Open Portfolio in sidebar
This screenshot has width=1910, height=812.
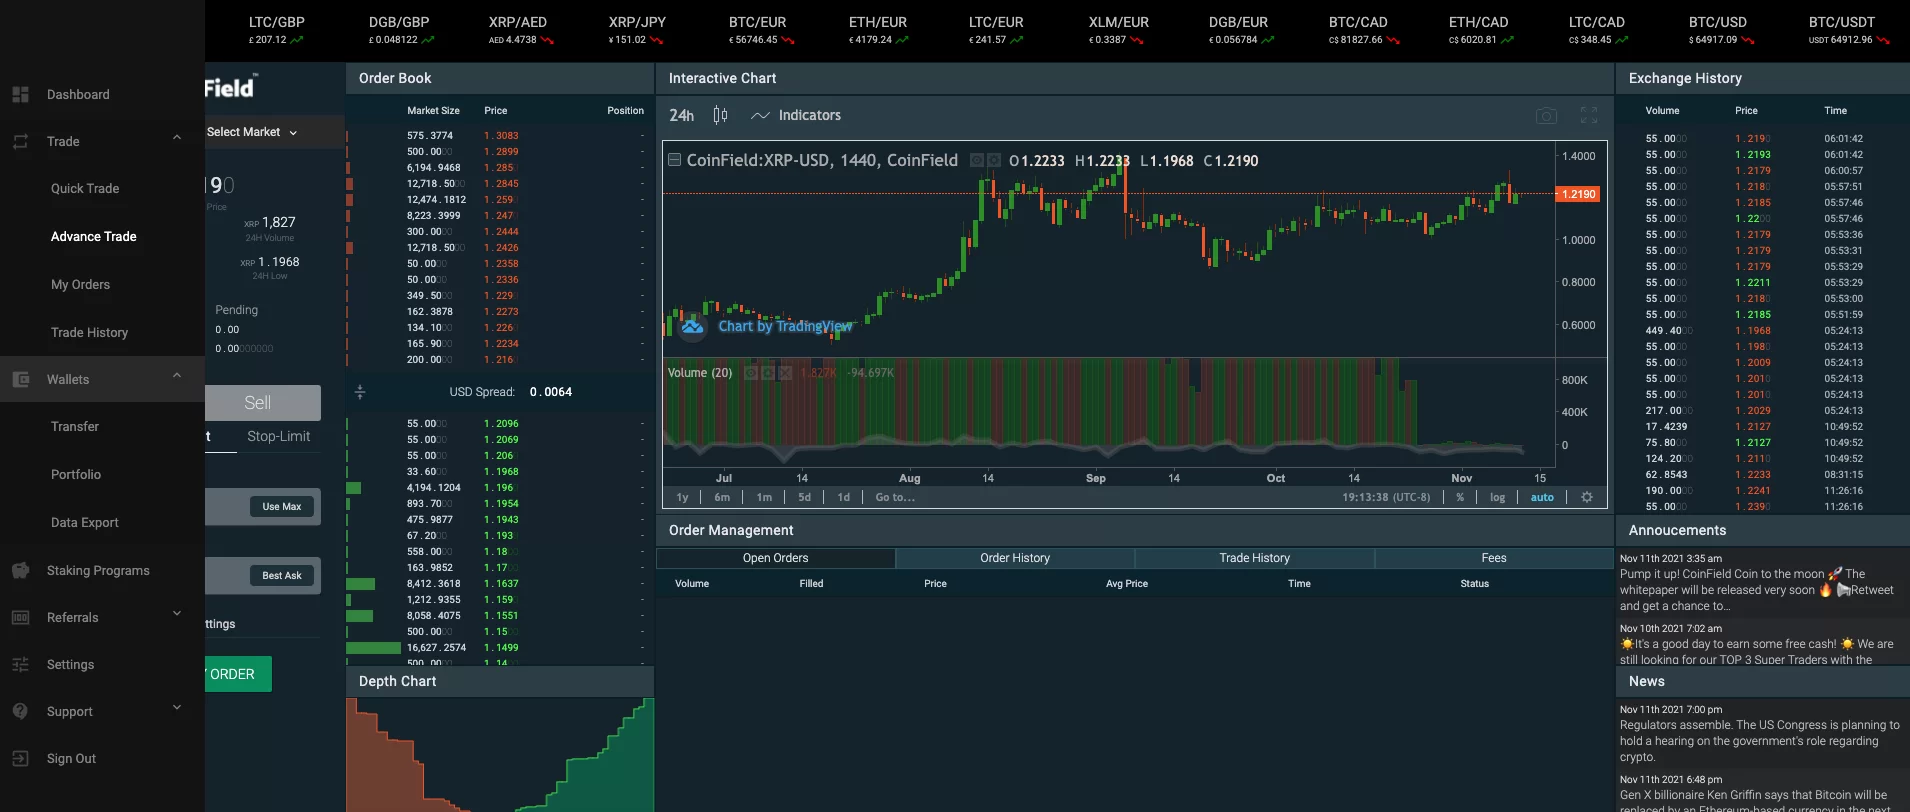pyautogui.click(x=76, y=474)
